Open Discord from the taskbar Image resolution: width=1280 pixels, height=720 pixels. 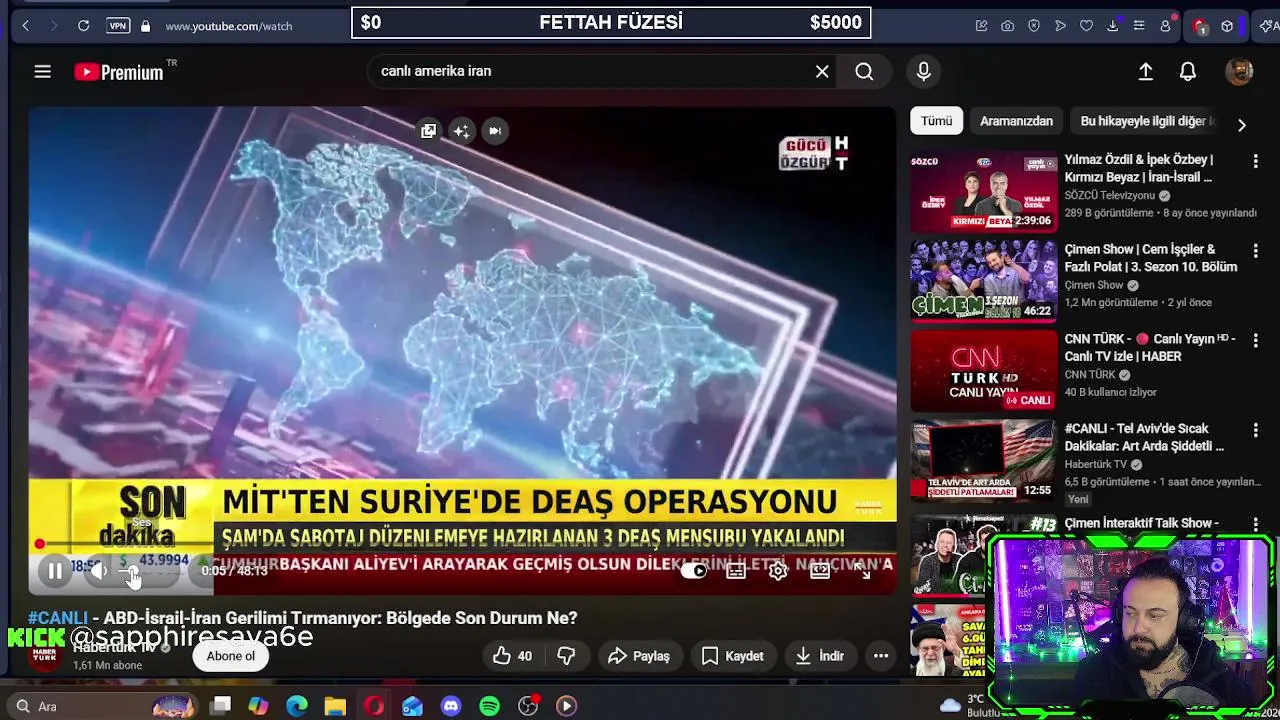(451, 706)
